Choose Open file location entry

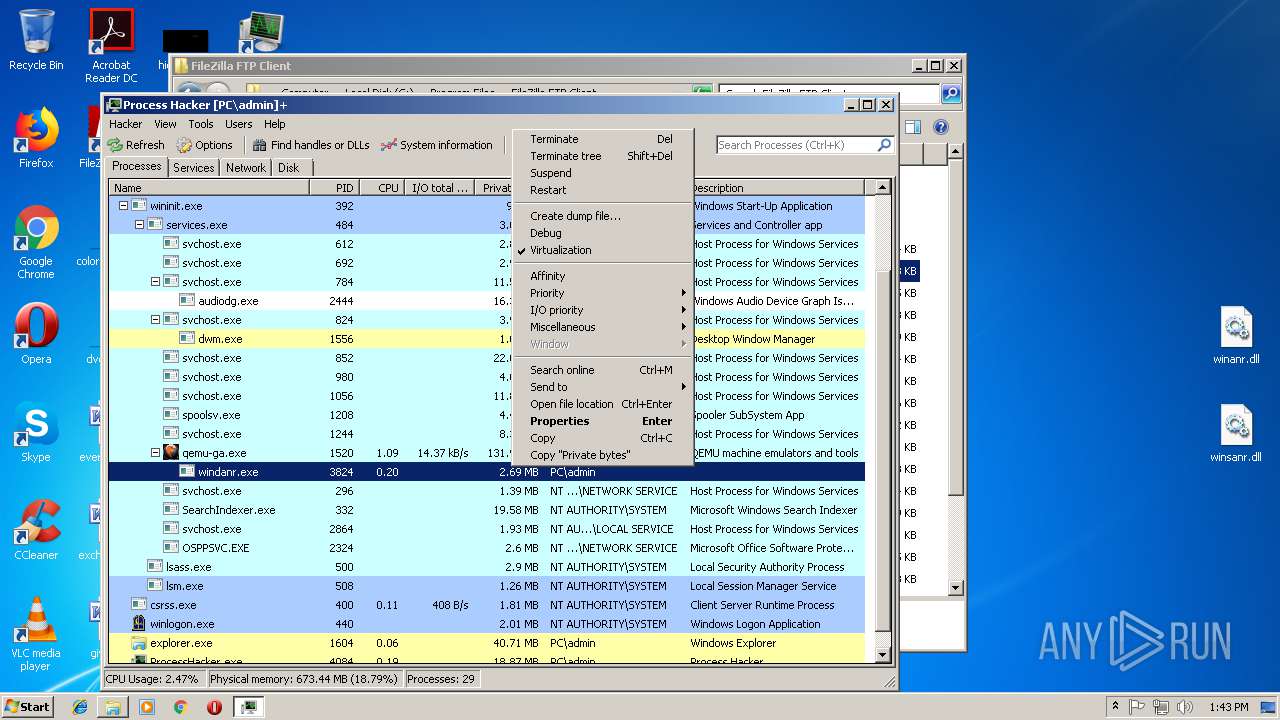pos(602,404)
